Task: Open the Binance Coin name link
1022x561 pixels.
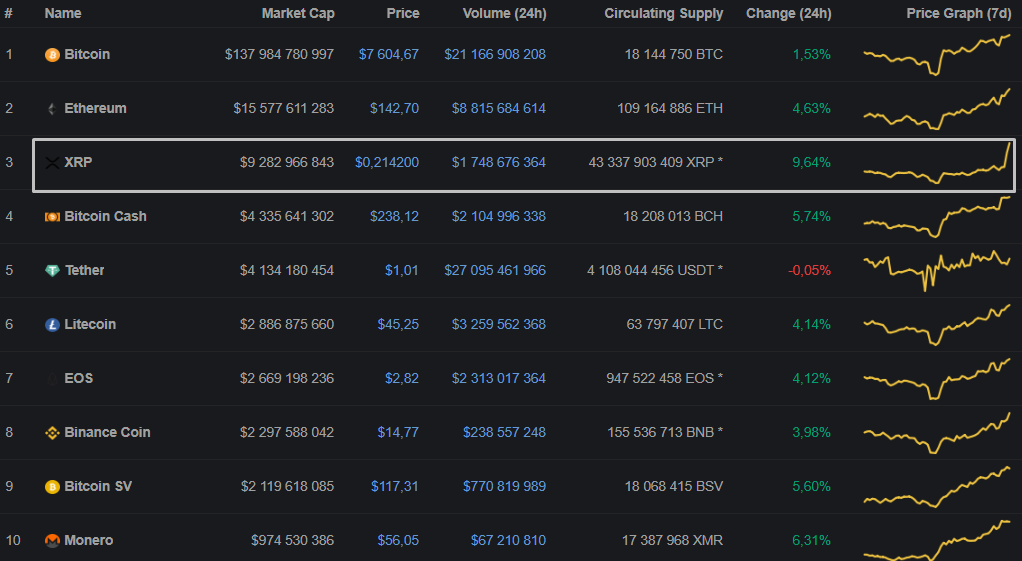Action: pos(107,433)
